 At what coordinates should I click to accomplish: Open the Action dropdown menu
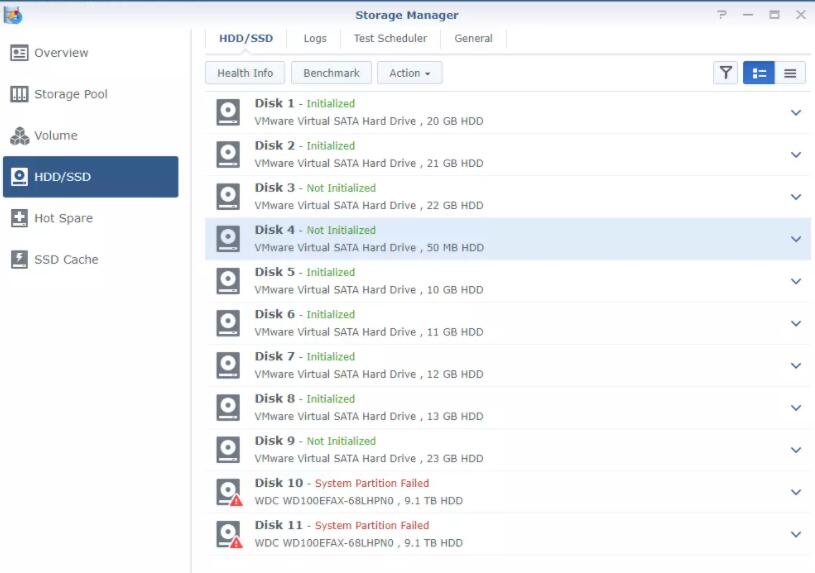[409, 73]
